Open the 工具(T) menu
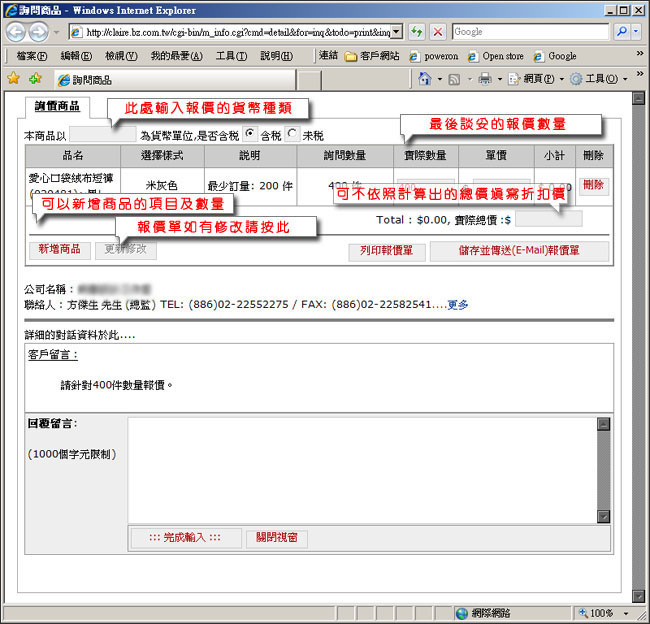650x624 pixels. tap(231, 56)
